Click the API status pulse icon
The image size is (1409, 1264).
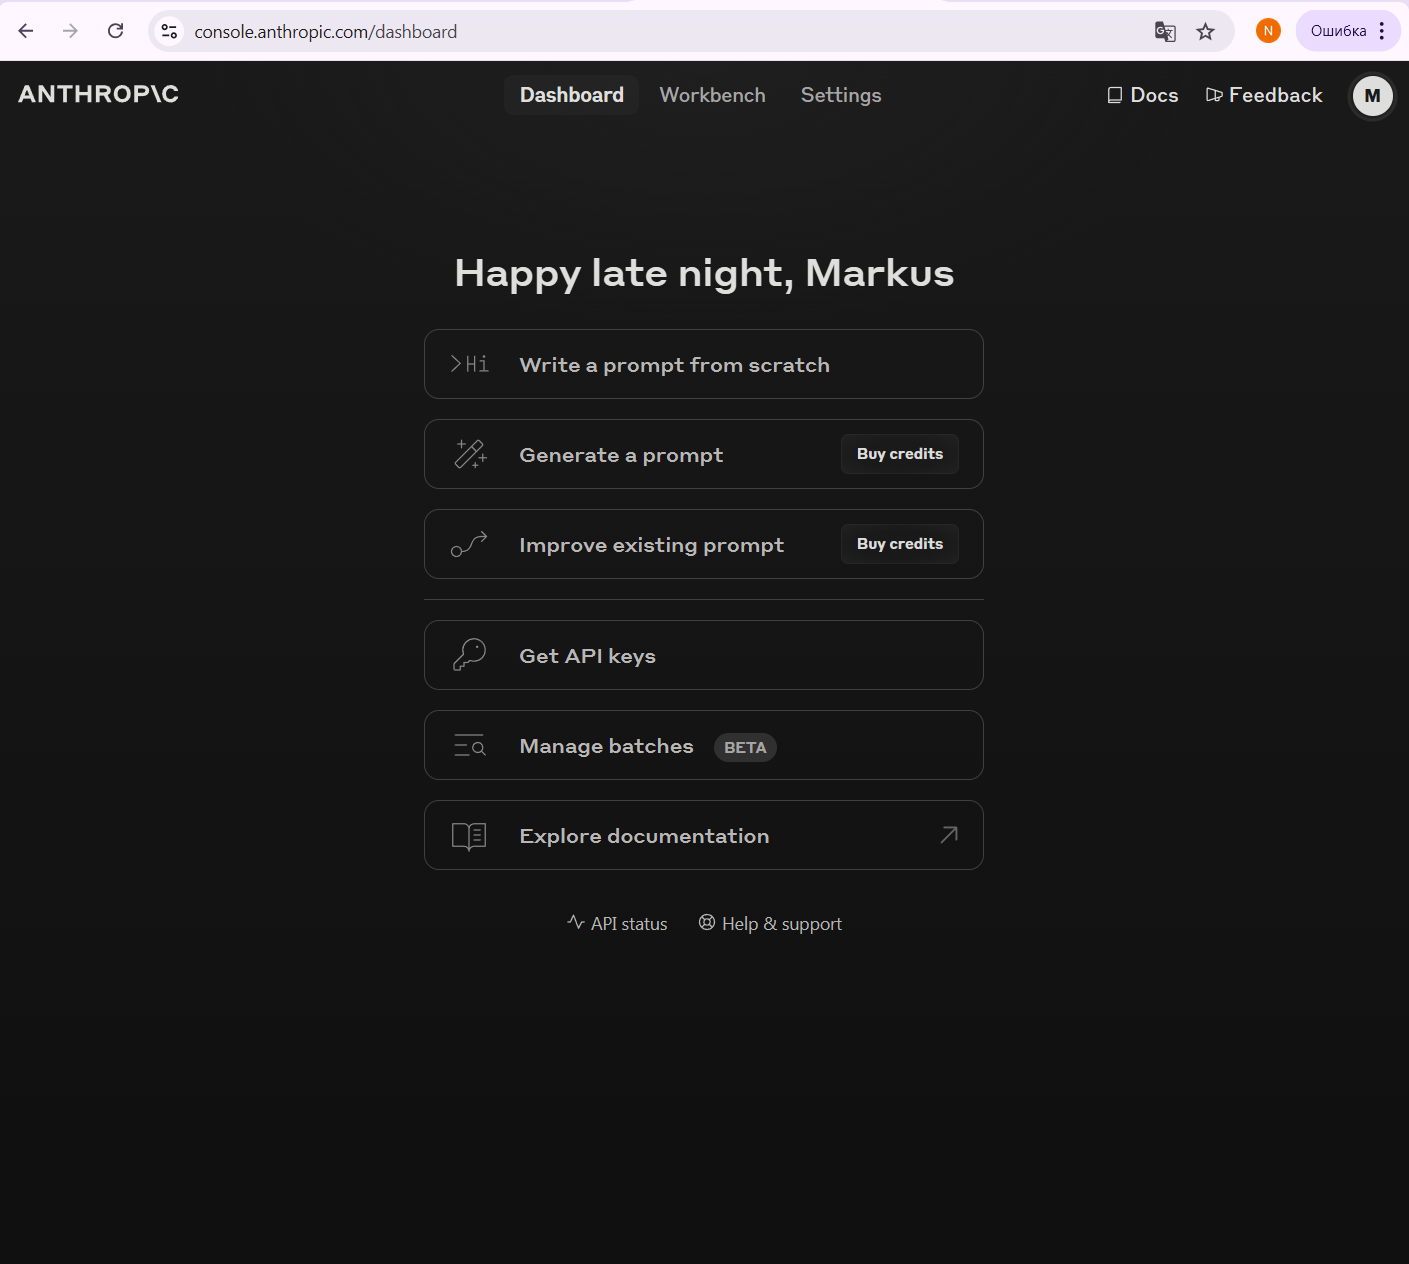click(576, 922)
